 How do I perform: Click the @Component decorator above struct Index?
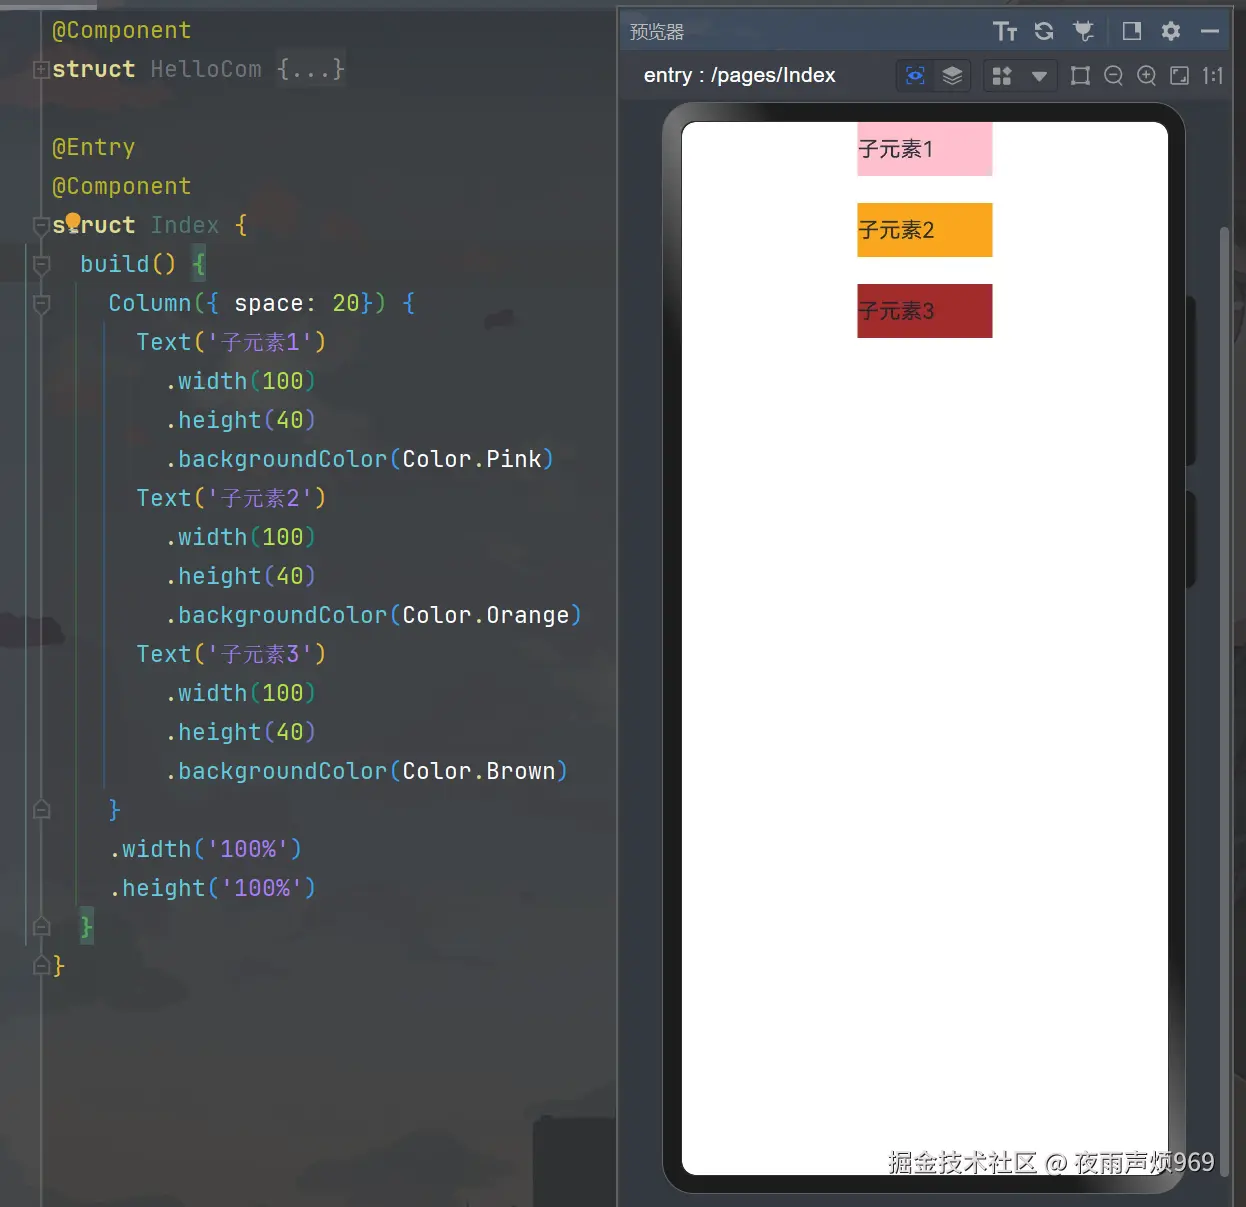[121, 186]
